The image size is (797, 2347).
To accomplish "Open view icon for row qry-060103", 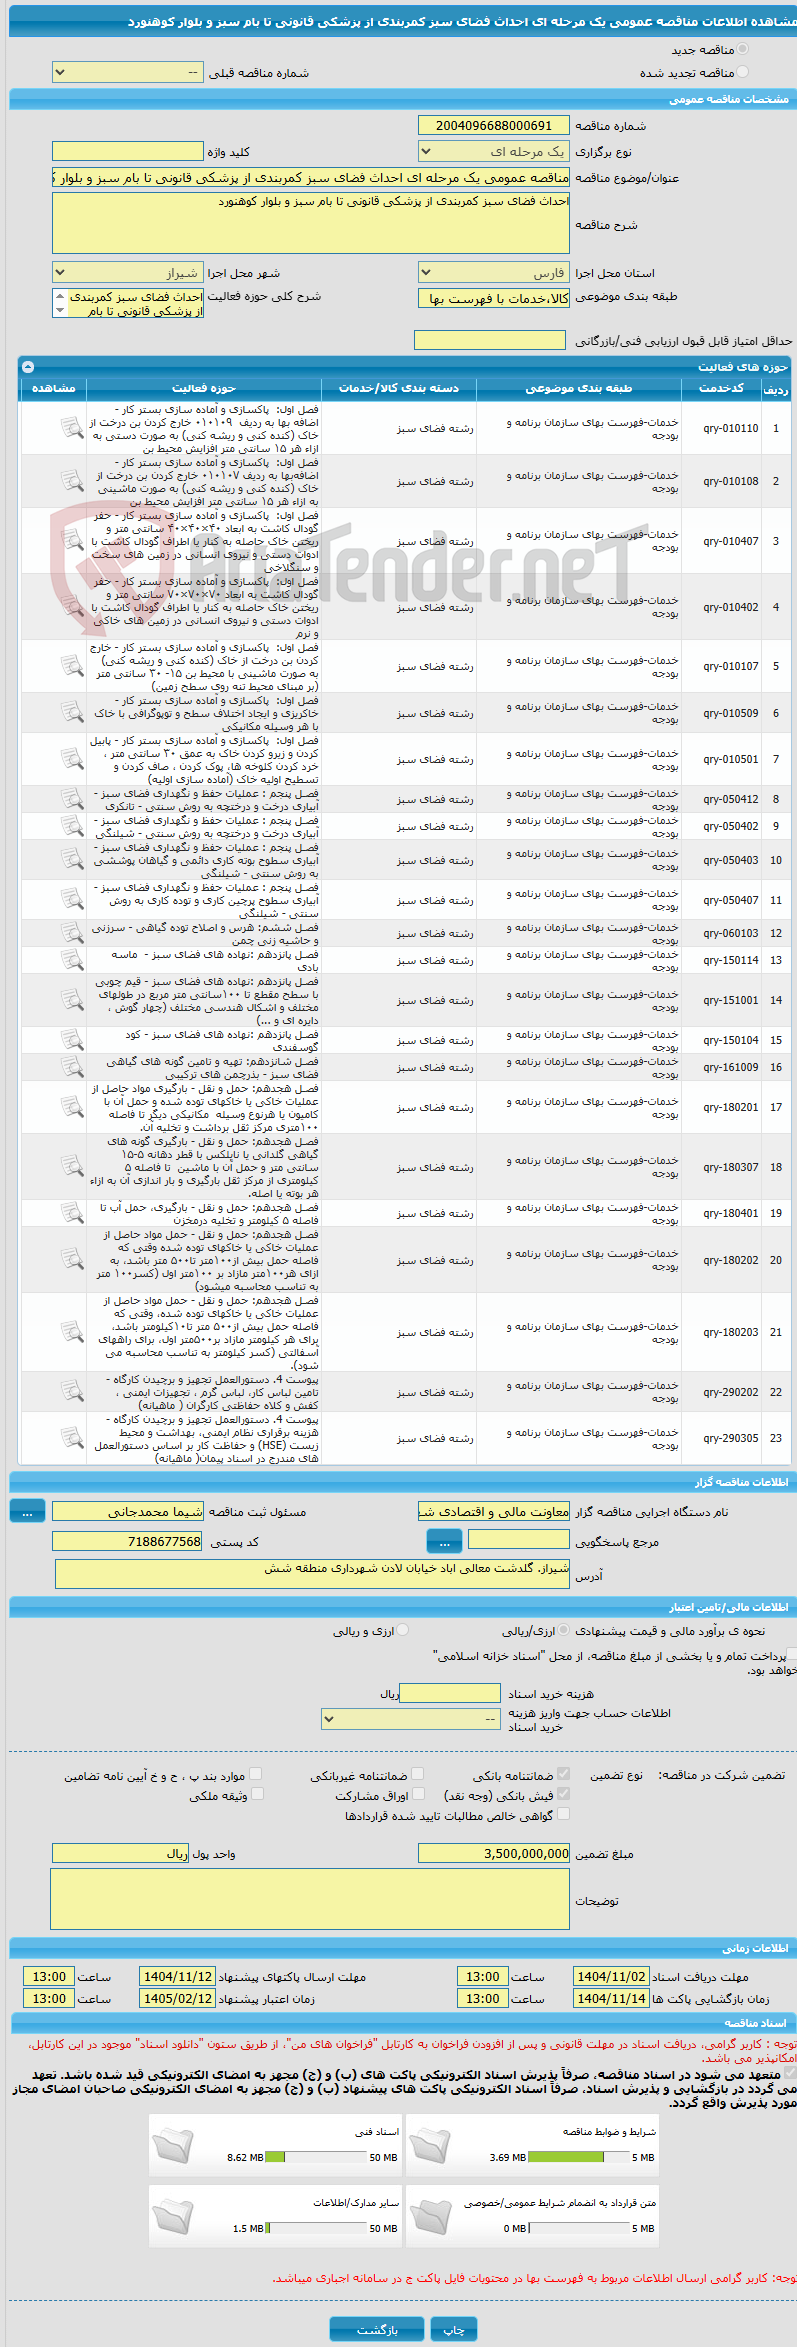I will coord(71,933).
